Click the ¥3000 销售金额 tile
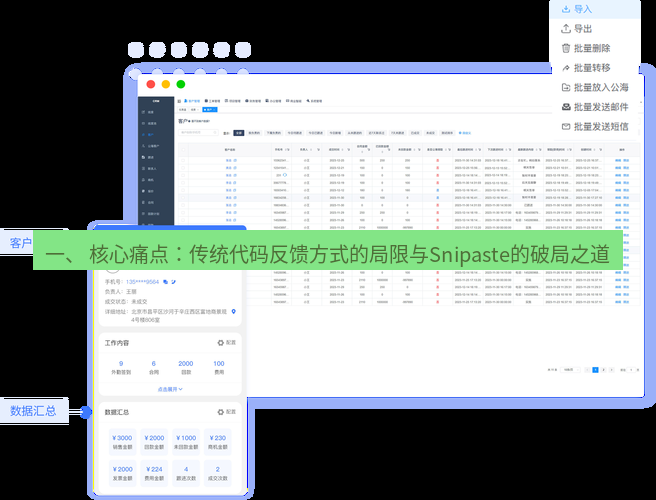656x500 pixels. (x=122, y=442)
